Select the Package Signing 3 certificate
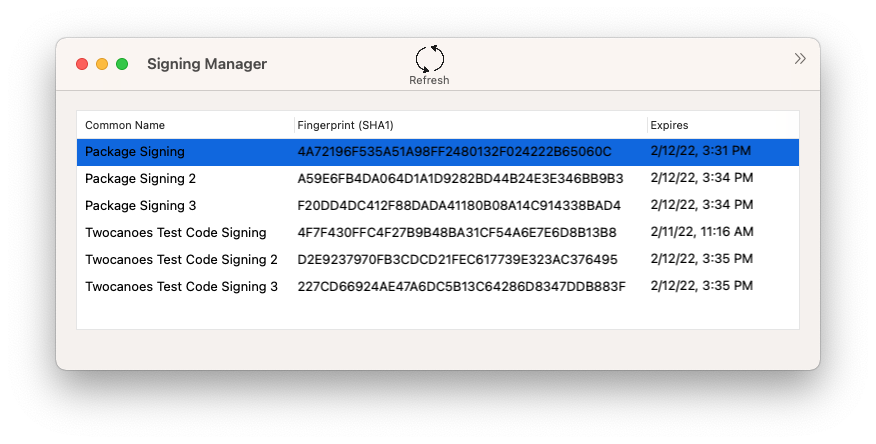The width and height of the screenshot is (876, 444). coord(437,206)
